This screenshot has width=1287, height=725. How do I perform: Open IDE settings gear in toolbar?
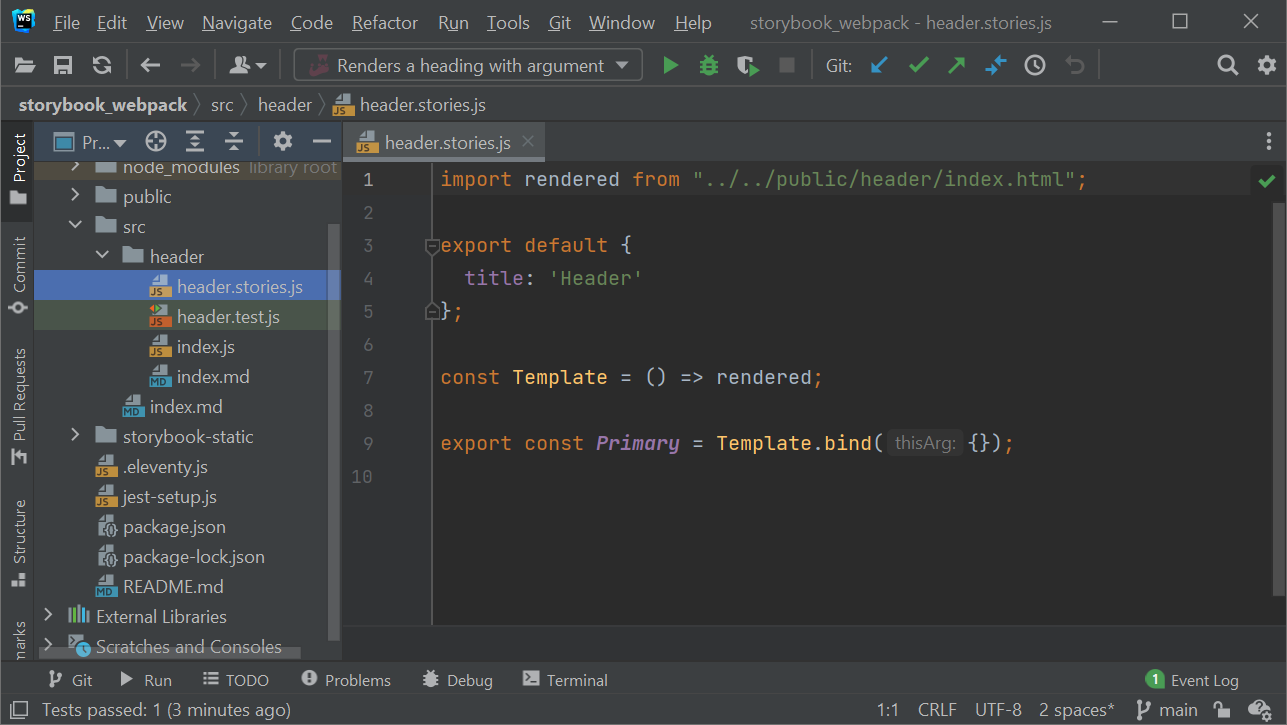coord(1266,66)
